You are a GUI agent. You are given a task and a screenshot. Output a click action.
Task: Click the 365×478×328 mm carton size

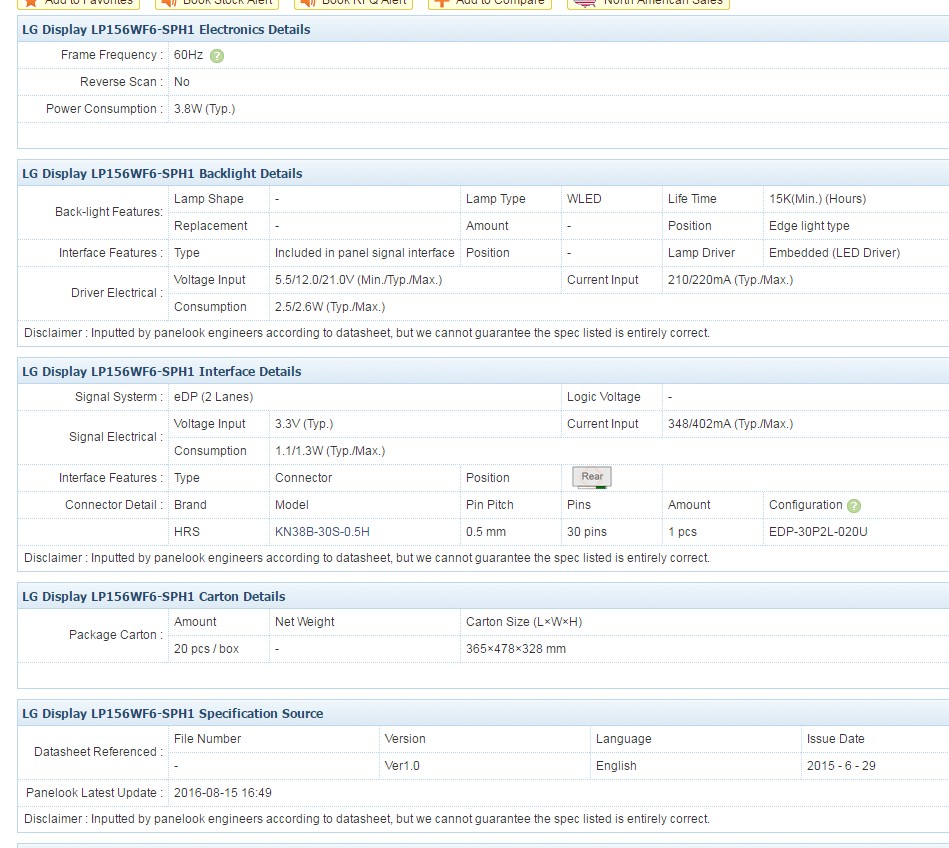tap(516, 649)
